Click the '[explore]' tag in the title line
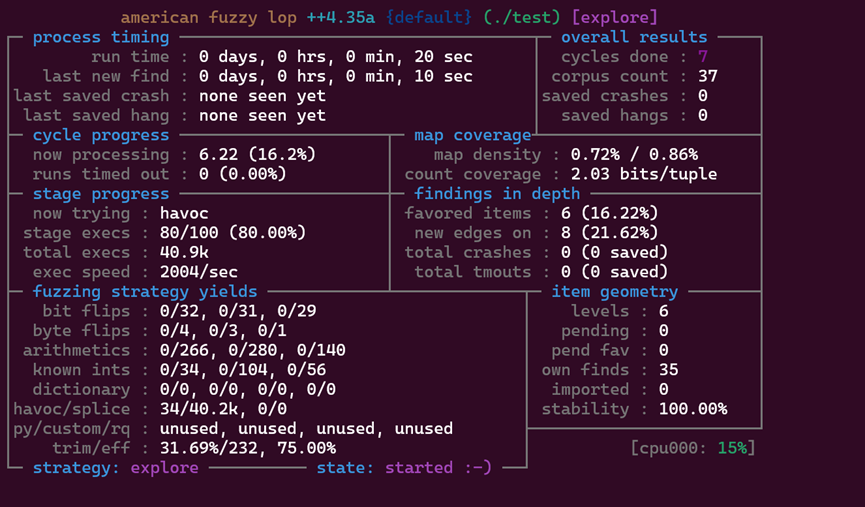Screen dimensions: 865x507 click(615, 18)
